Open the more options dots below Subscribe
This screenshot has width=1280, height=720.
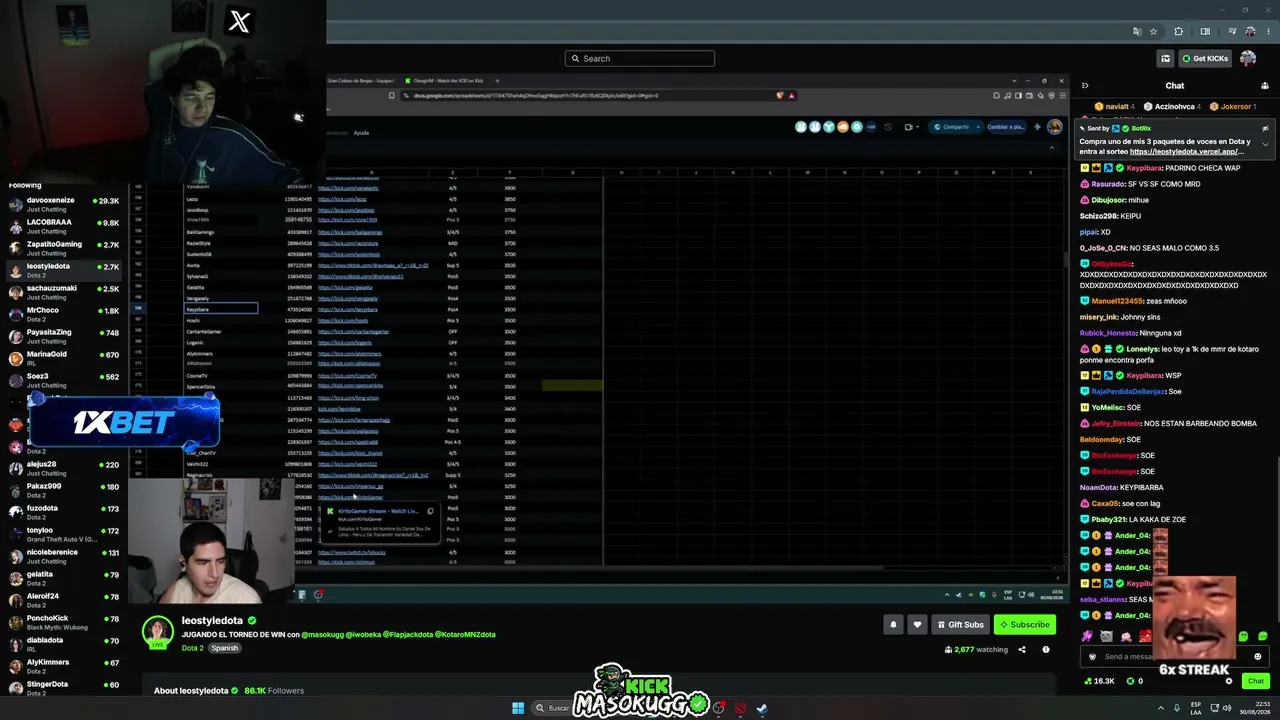click(x=1046, y=650)
